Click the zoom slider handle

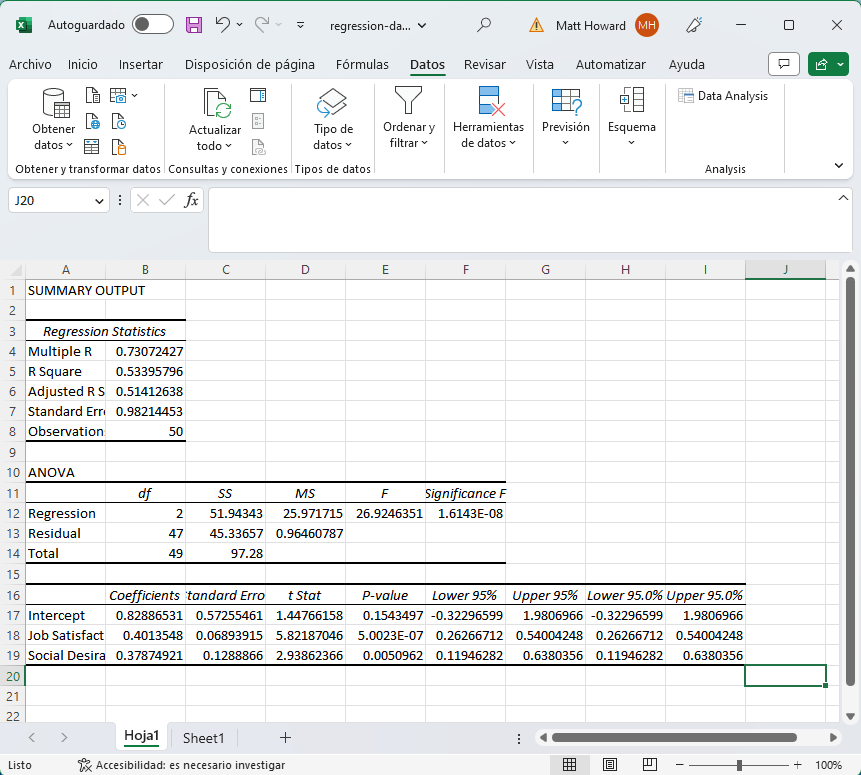[739, 765]
